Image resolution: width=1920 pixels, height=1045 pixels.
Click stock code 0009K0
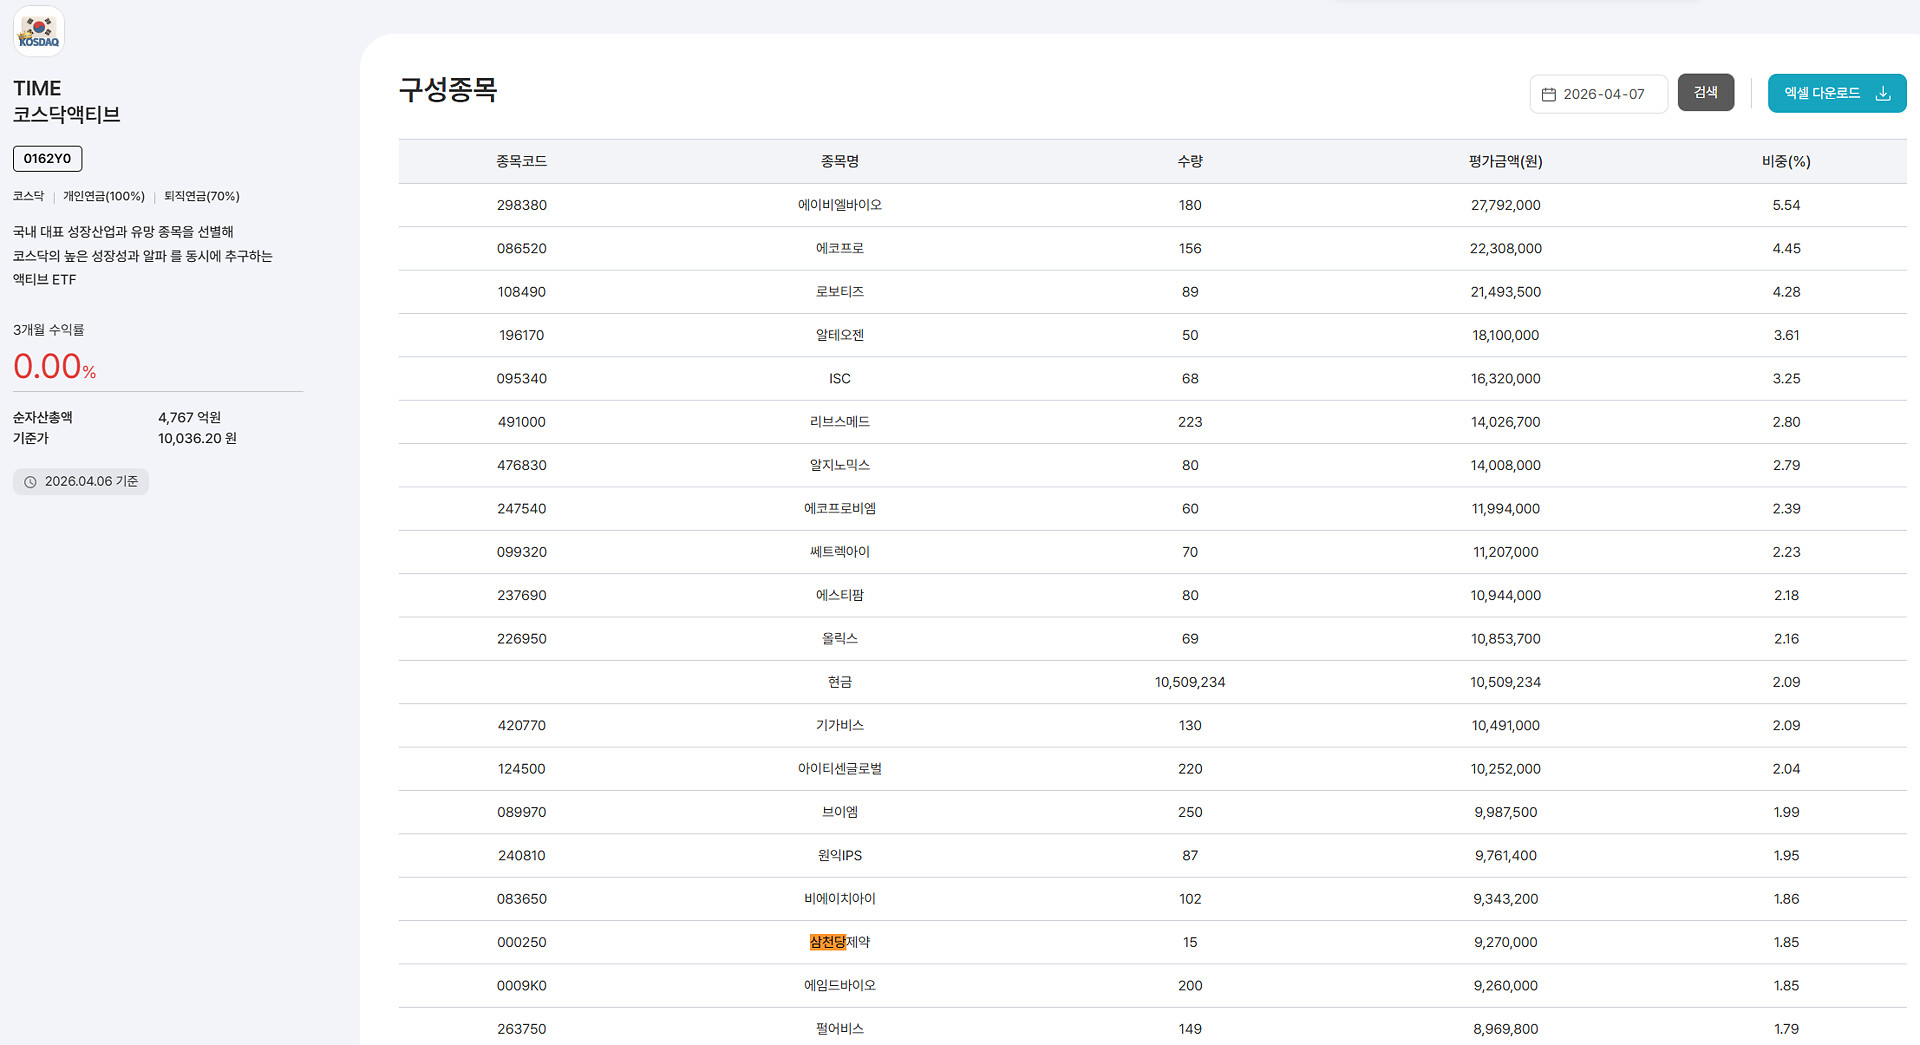tap(521, 985)
